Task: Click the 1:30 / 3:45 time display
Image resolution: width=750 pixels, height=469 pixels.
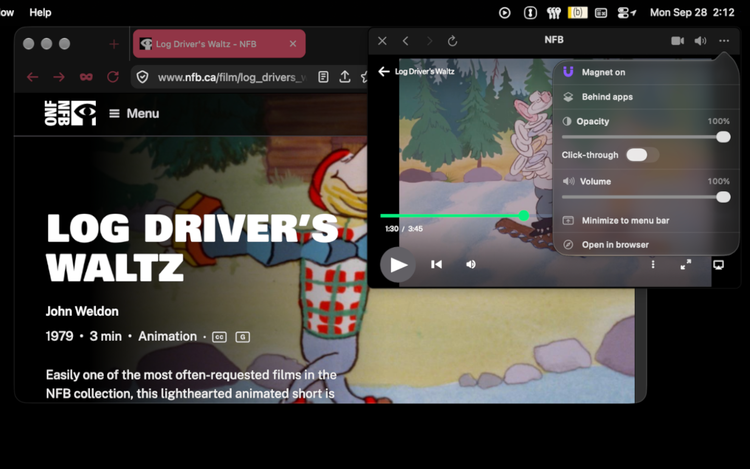Action: coord(404,229)
